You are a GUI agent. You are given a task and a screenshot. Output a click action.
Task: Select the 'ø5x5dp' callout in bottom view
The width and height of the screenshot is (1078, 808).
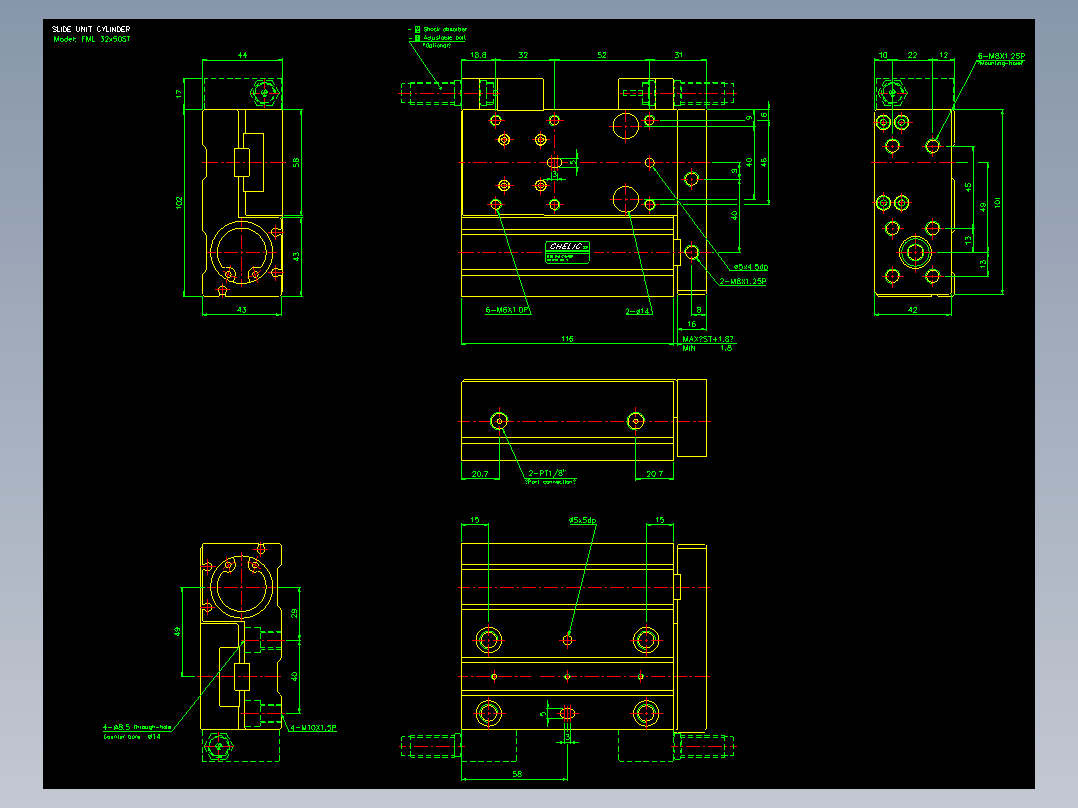tap(582, 521)
